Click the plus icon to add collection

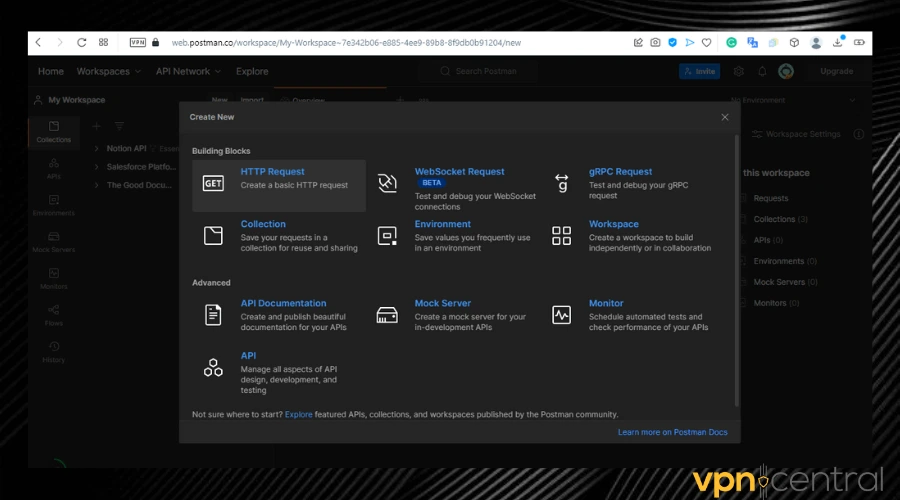tap(96, 126)
